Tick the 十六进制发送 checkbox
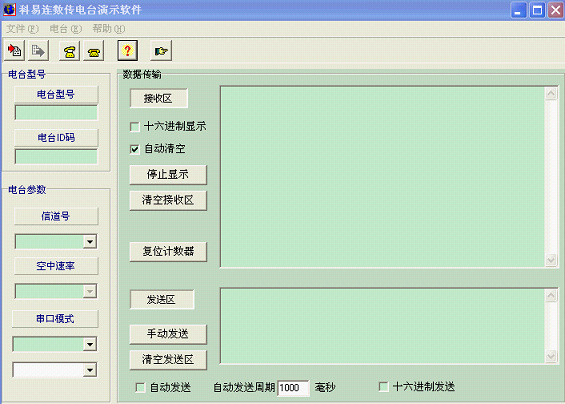The width and height of the screenshot is (565, 404). tap(384, 387)
